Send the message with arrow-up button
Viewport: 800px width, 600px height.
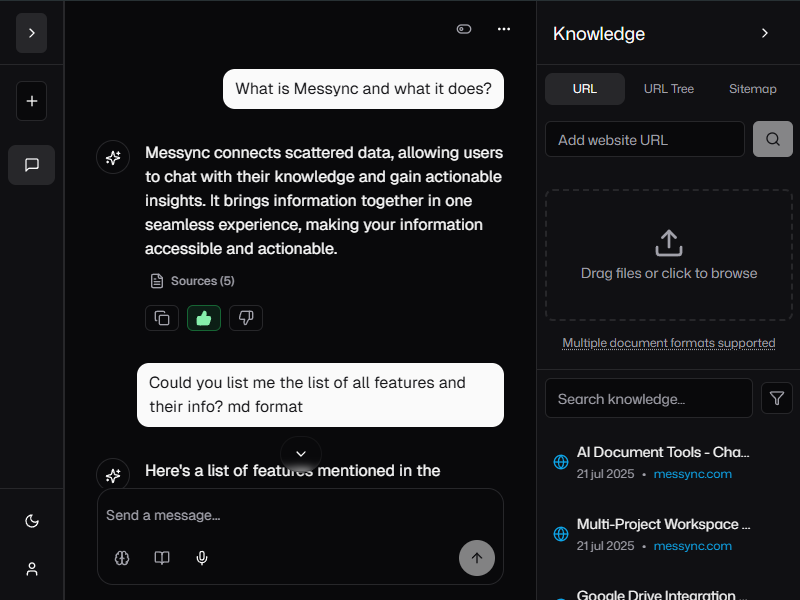477,558
